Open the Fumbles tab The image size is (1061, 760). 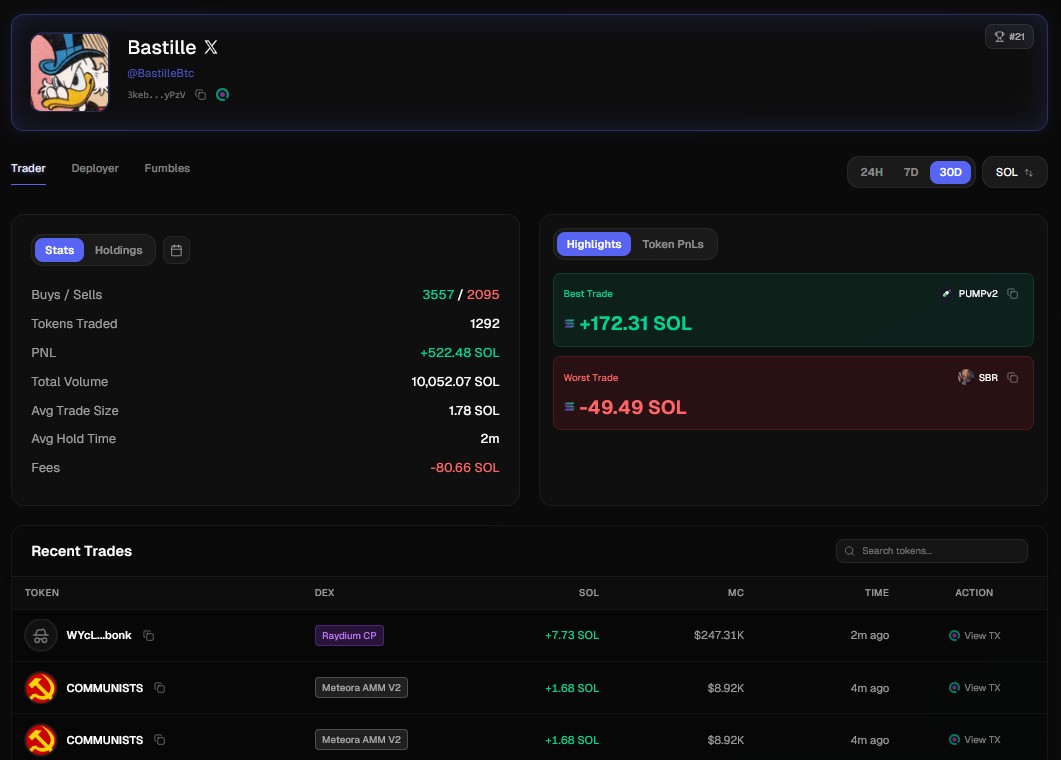click(167, 168)
